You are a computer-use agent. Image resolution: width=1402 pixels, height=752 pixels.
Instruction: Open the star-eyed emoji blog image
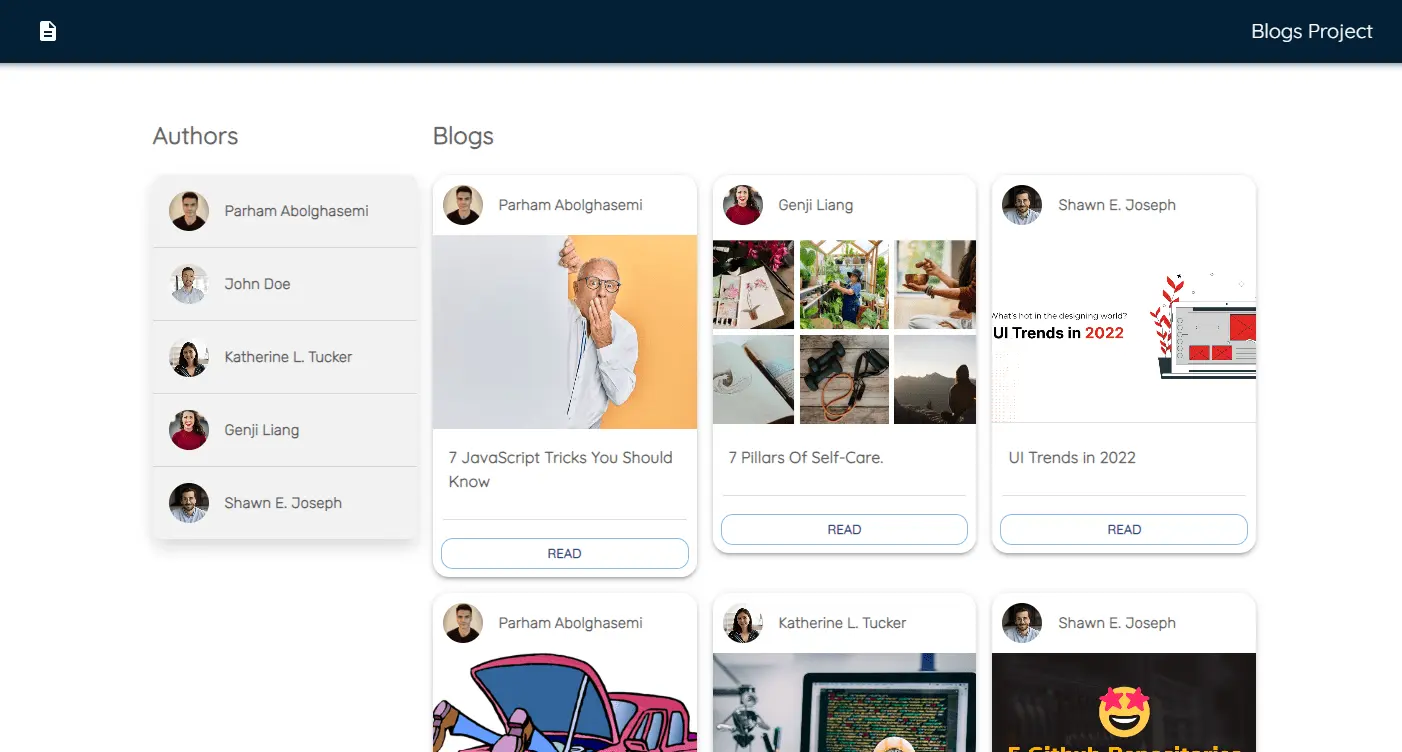click(x=1124, y=702)
